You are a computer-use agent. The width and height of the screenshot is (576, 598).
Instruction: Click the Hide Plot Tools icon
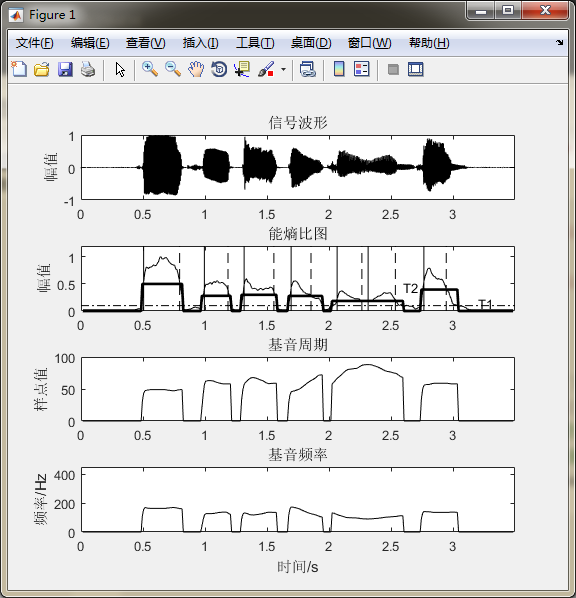393,70
